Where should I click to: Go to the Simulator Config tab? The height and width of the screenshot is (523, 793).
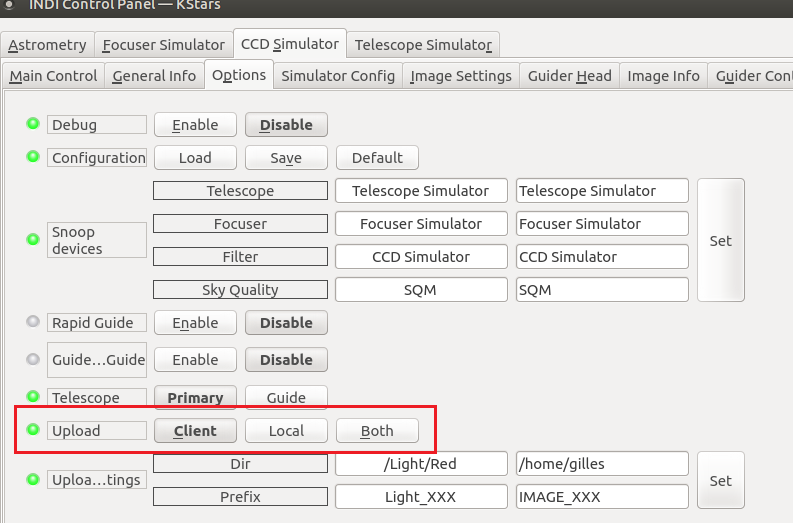click(x=338, y=76)
